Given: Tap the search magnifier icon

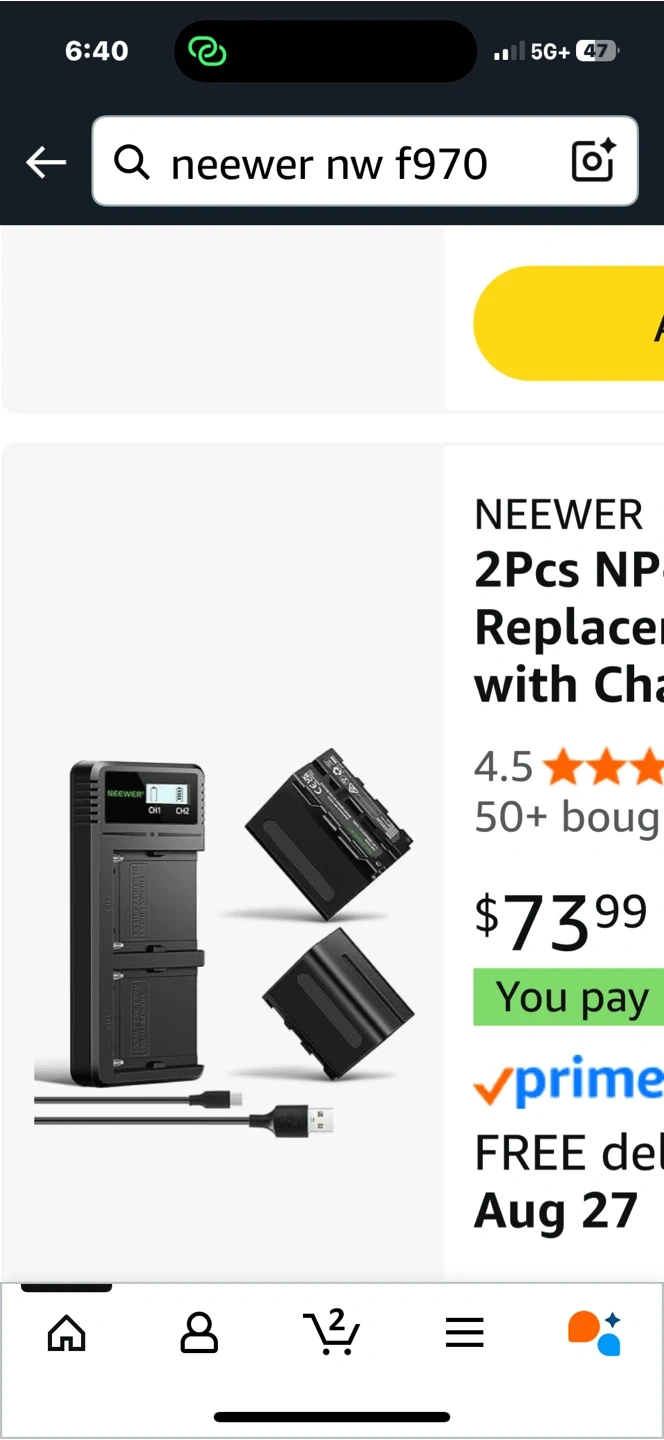Looking at the screenshot, I should pyautogui.click(x=132, y=161).
